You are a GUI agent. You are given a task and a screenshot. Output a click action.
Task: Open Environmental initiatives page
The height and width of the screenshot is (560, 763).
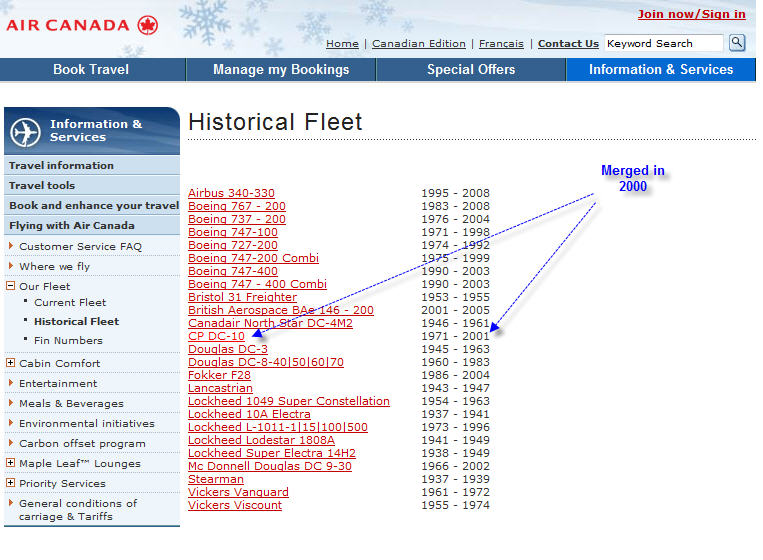coord(87,423)
